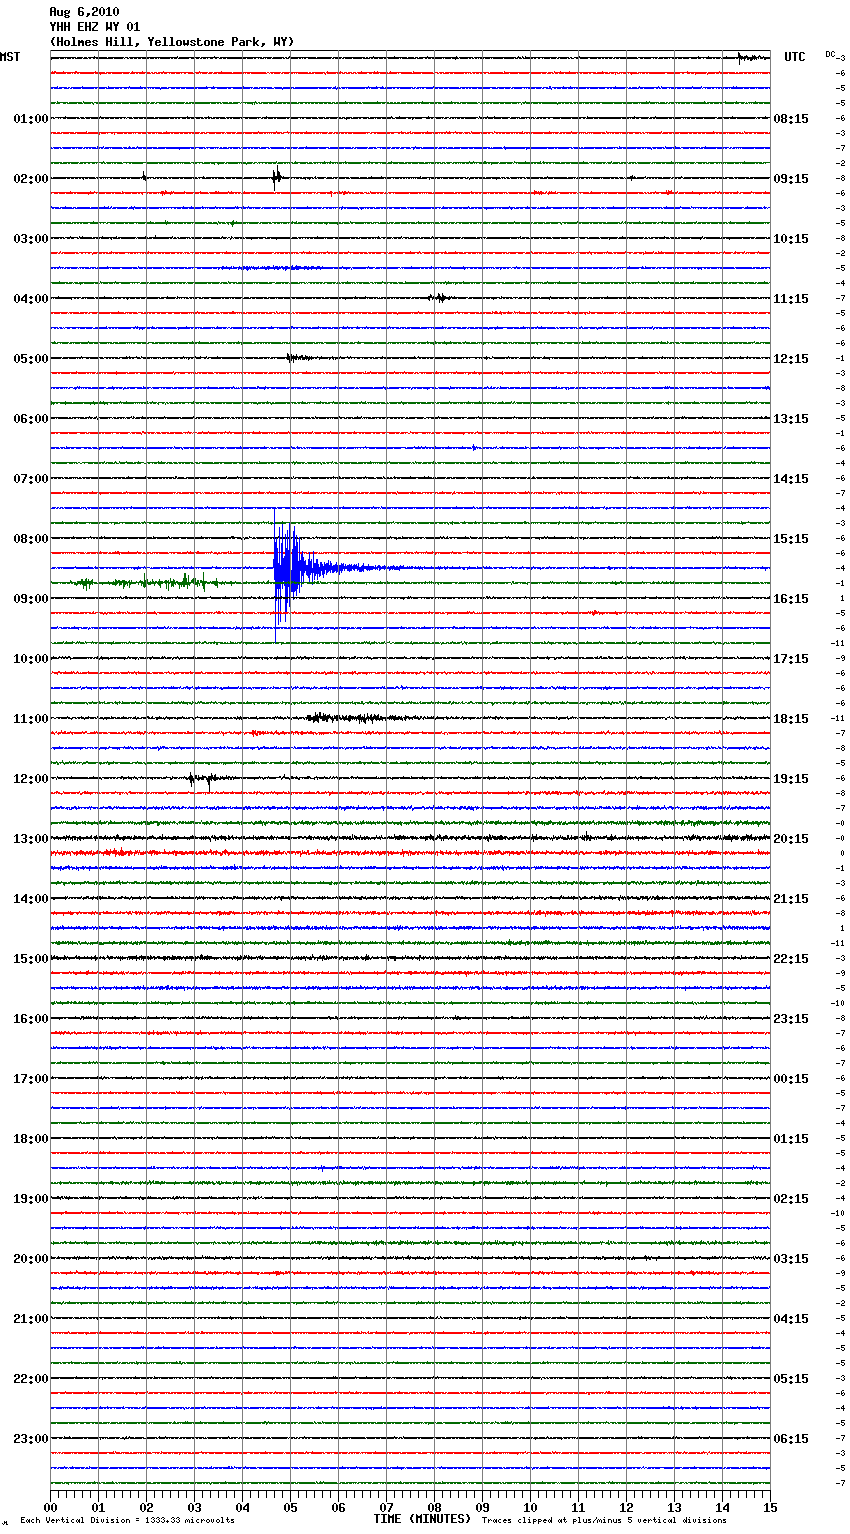The height and width of the screenshot is (1534, 850).
Task: Click the UTC timezone header label
Action: (794, 57)
